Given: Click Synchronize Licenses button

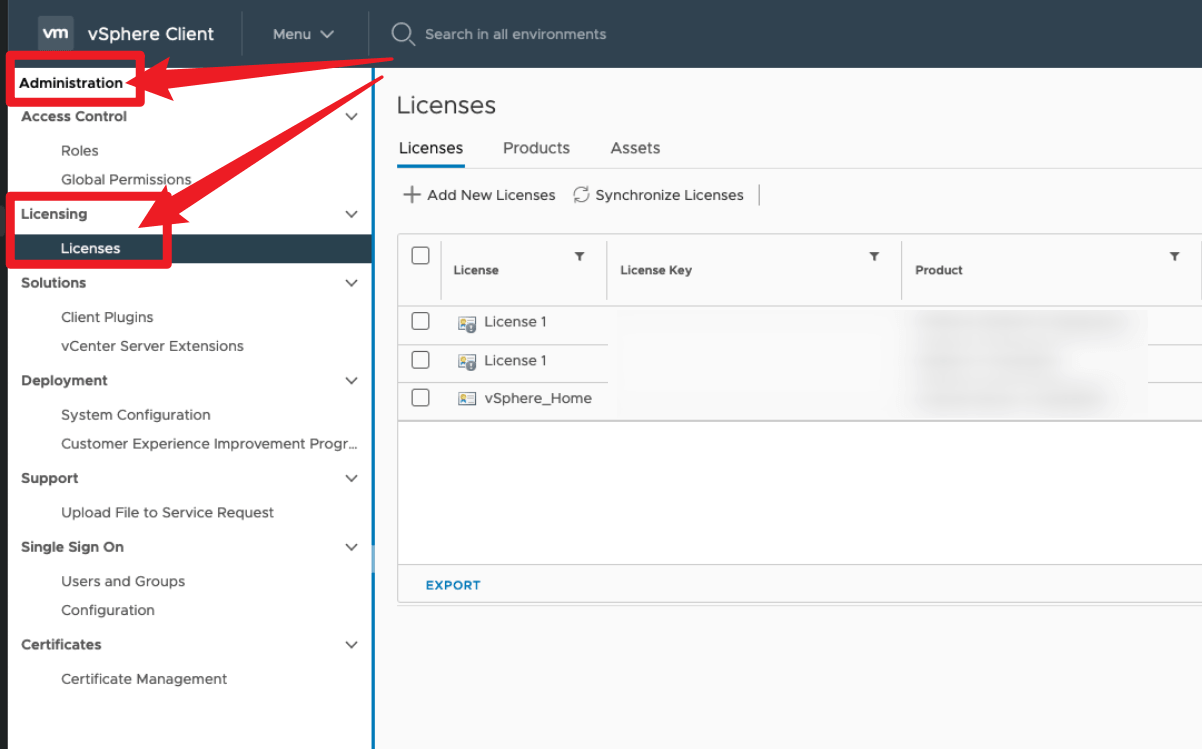Looking at the screenshot, I should click(x=658, y=195).
